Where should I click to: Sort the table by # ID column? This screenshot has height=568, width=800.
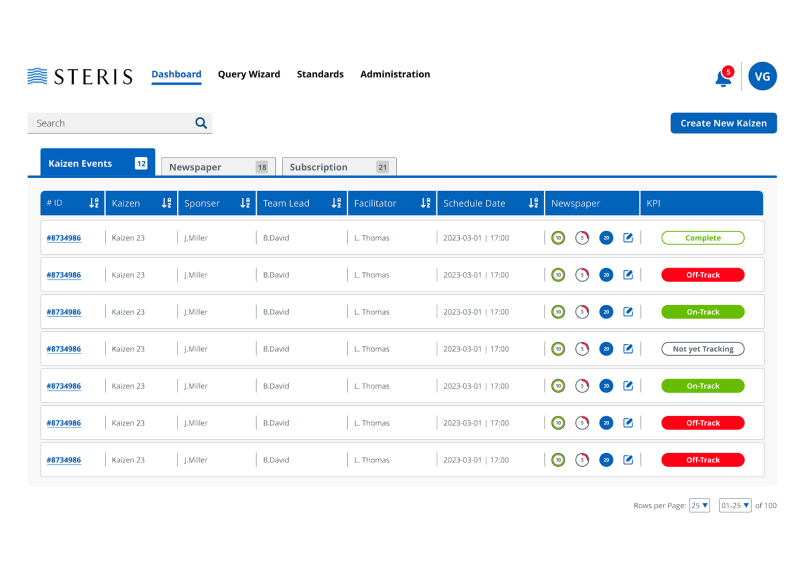[x=94, y=203]
